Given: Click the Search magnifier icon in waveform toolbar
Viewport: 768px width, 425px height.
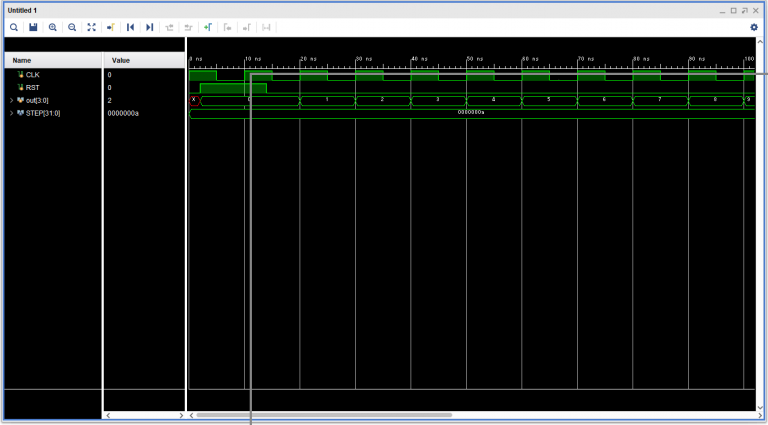Looking at the screenshot, I should pos(14,27).
